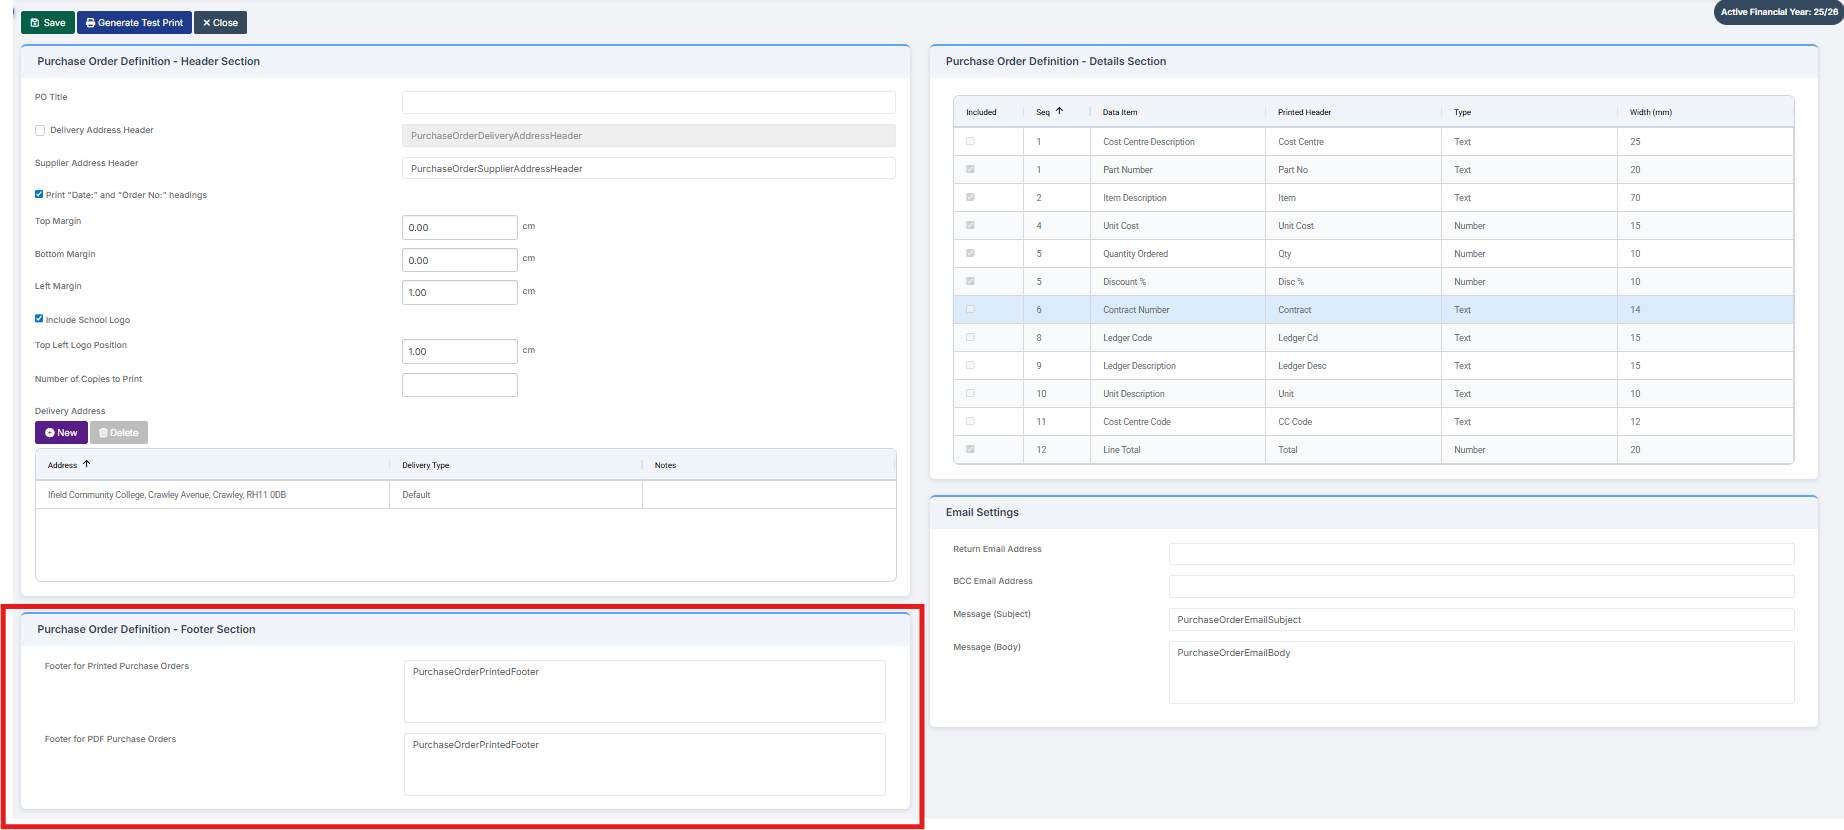Screen dimensions: 1844x830
Task: Click the PO Title input field
Action: [x=648, y=102]
